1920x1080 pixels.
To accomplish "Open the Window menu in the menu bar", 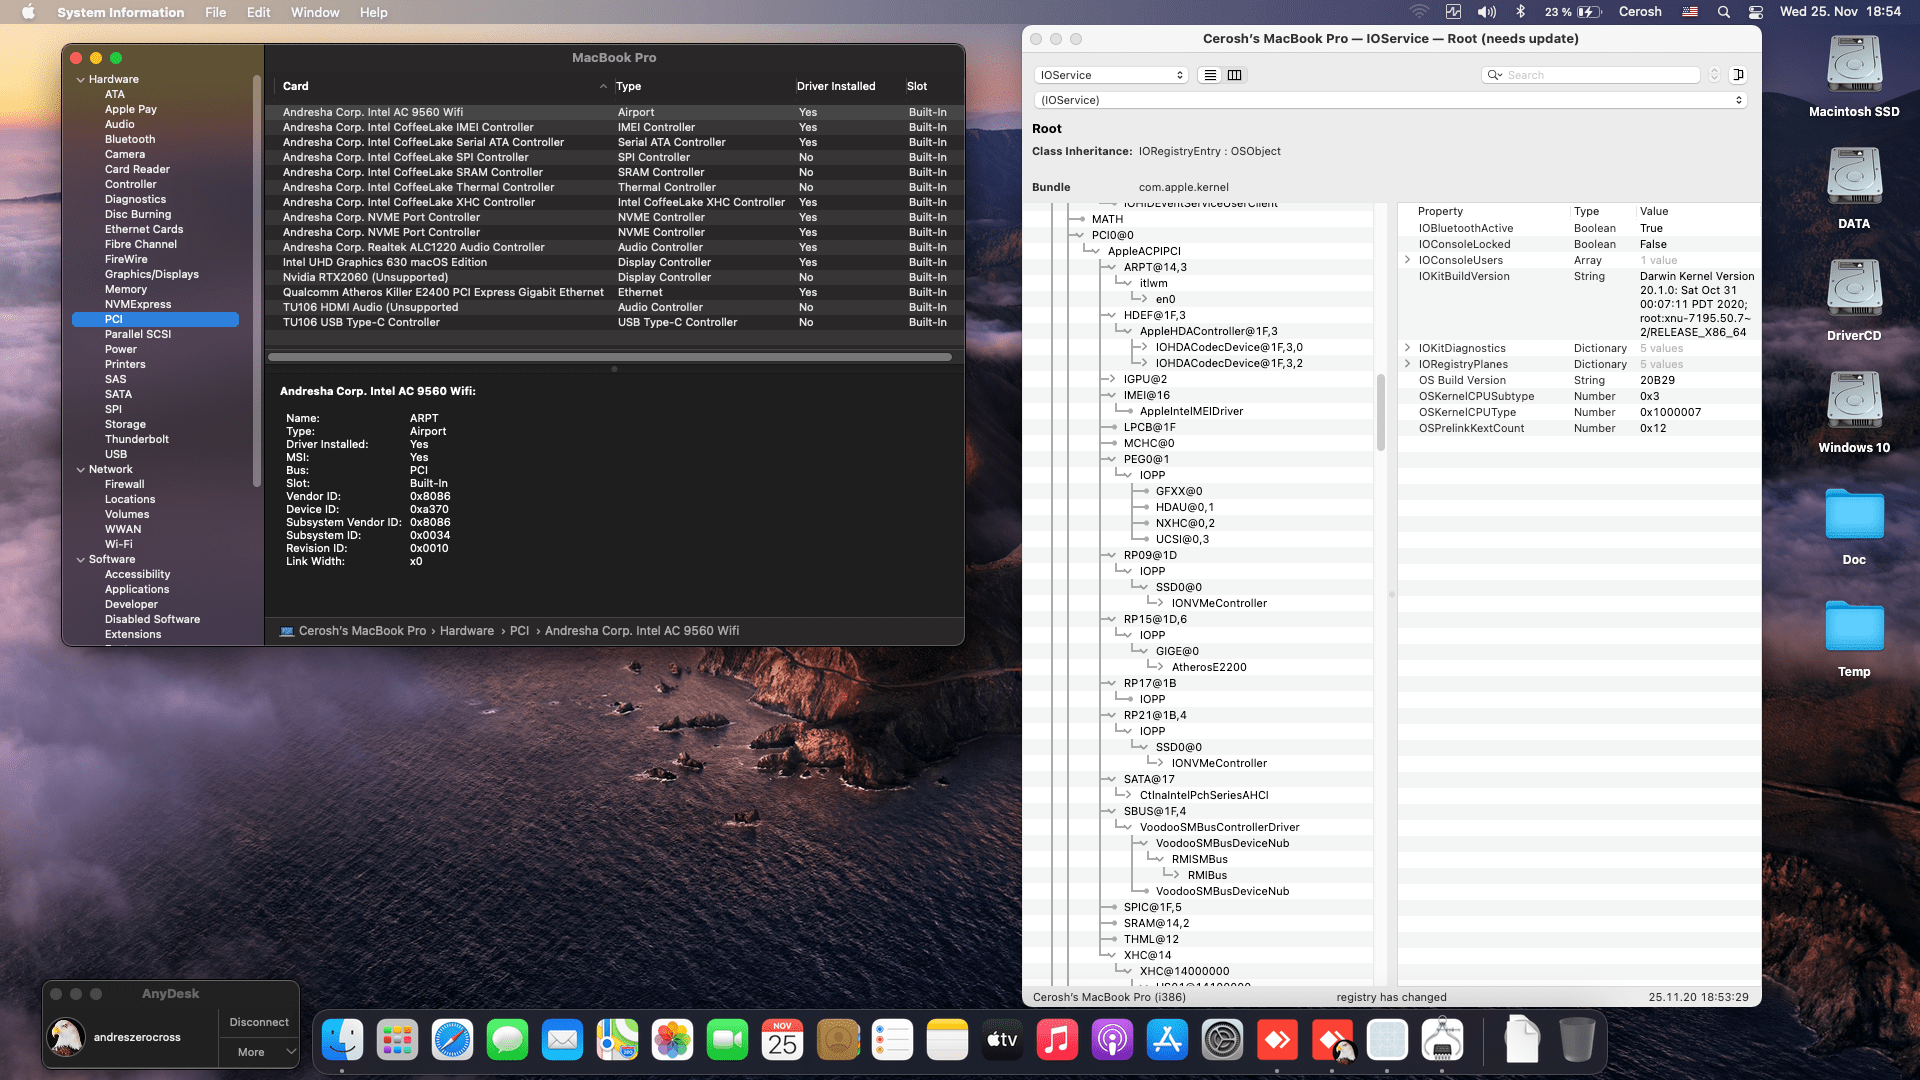I will coord(315,12).
